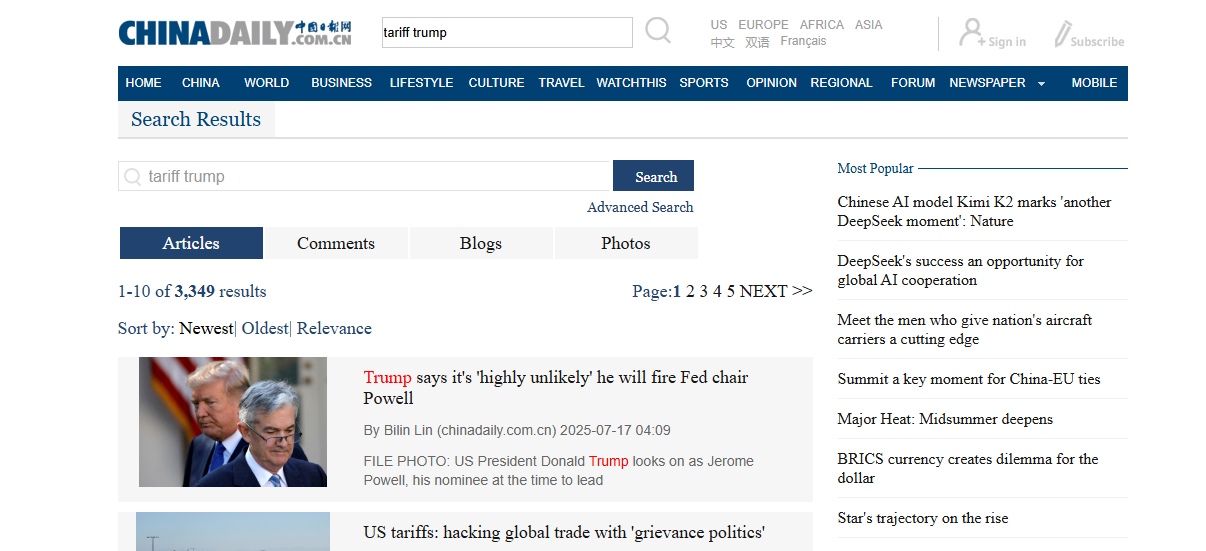The image size is (1206, 551).
Task: Click the blue Search button
Action: tap(653, 176)
